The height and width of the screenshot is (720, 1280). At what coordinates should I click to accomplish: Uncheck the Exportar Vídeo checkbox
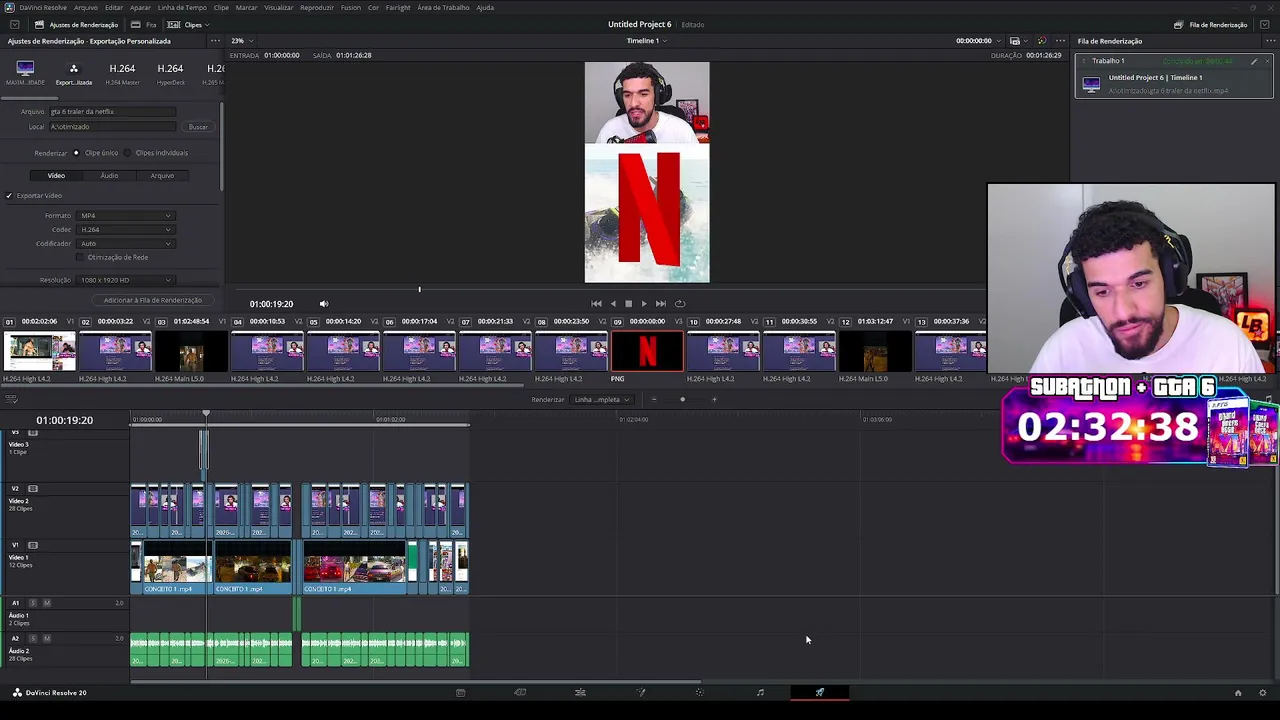point(9,196)
